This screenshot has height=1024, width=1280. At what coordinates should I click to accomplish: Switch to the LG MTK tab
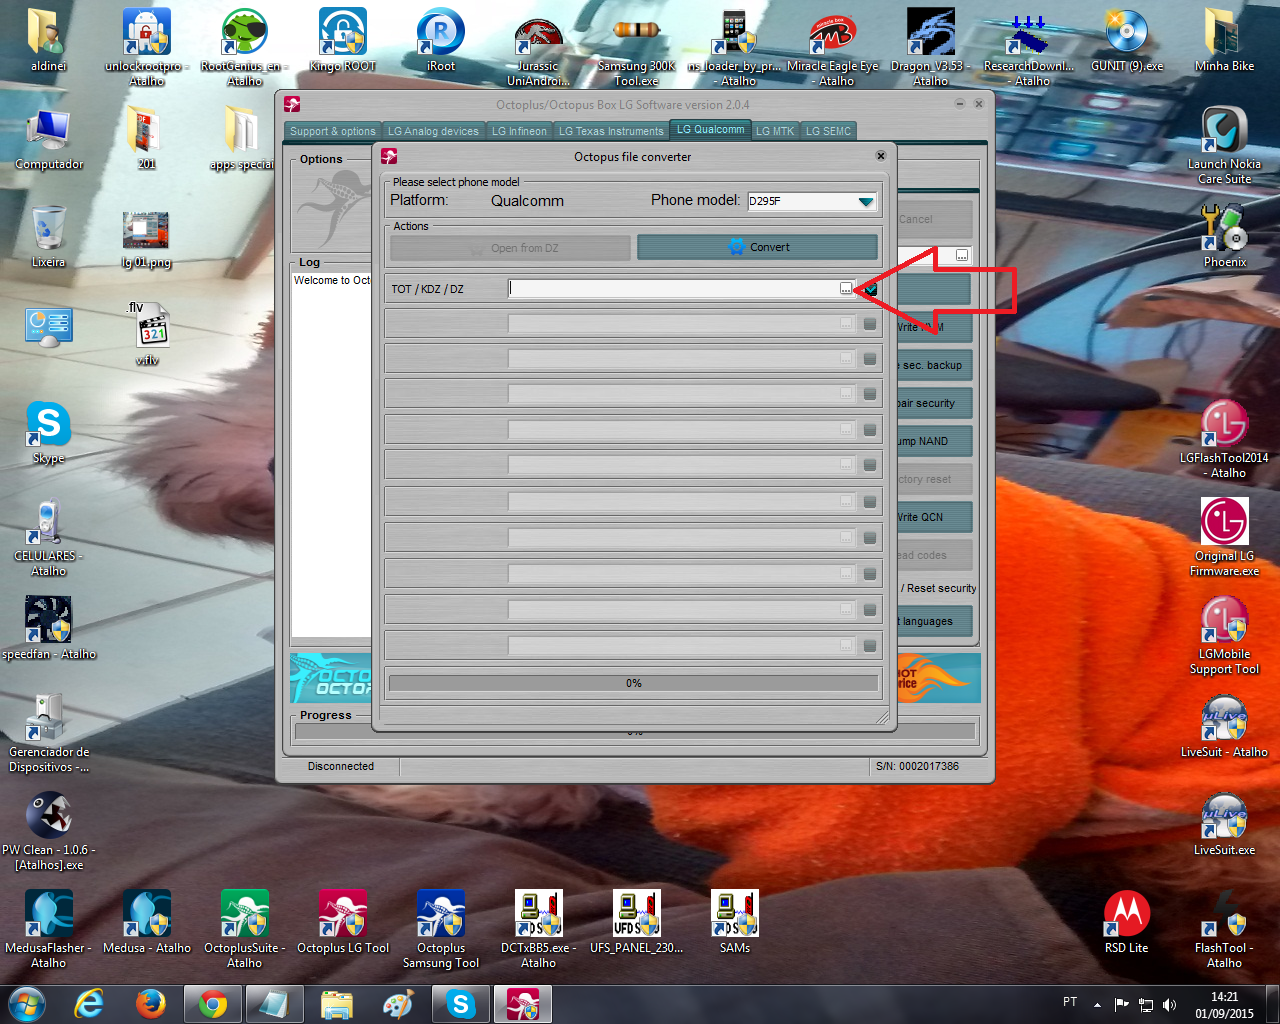click(x=775, y=131)
